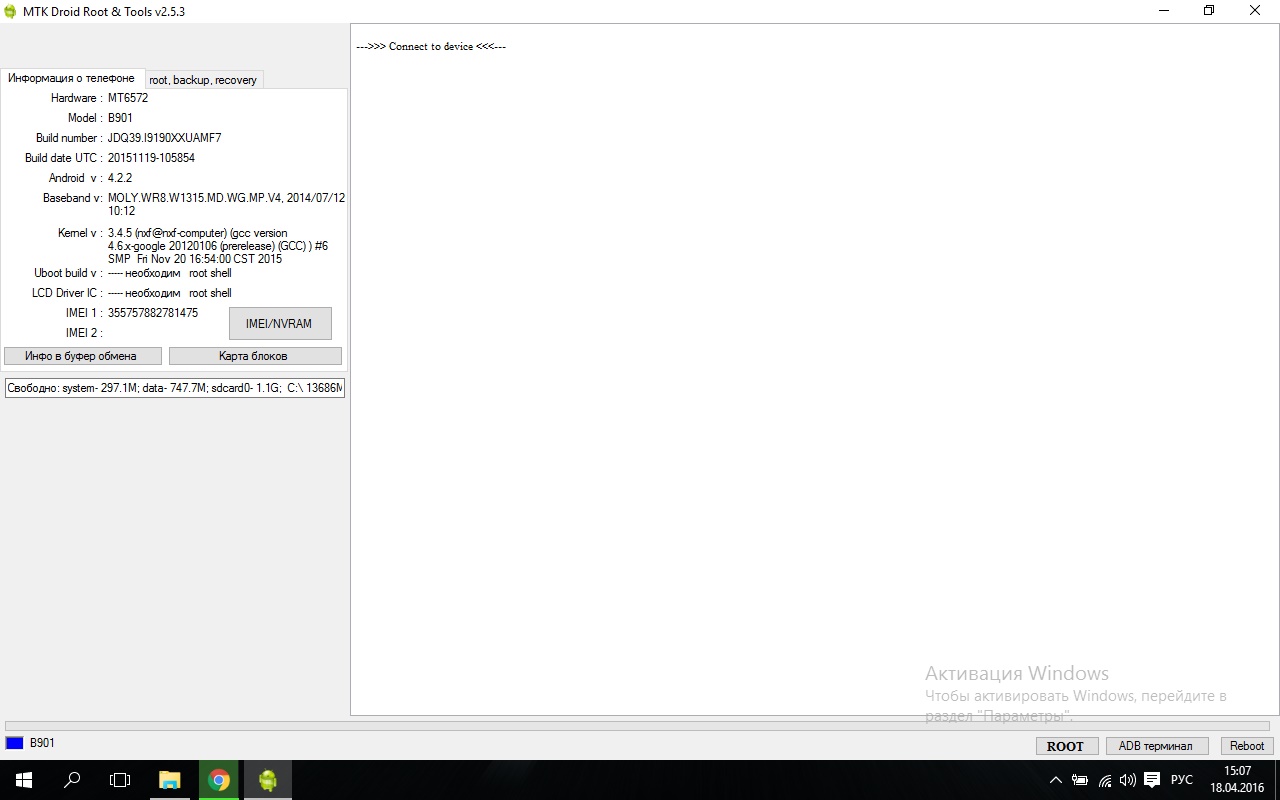Image resolution: width=1280 pixels, height=800 pixels.
Task: Open Карта блоков block map
Action: (254, 356)
